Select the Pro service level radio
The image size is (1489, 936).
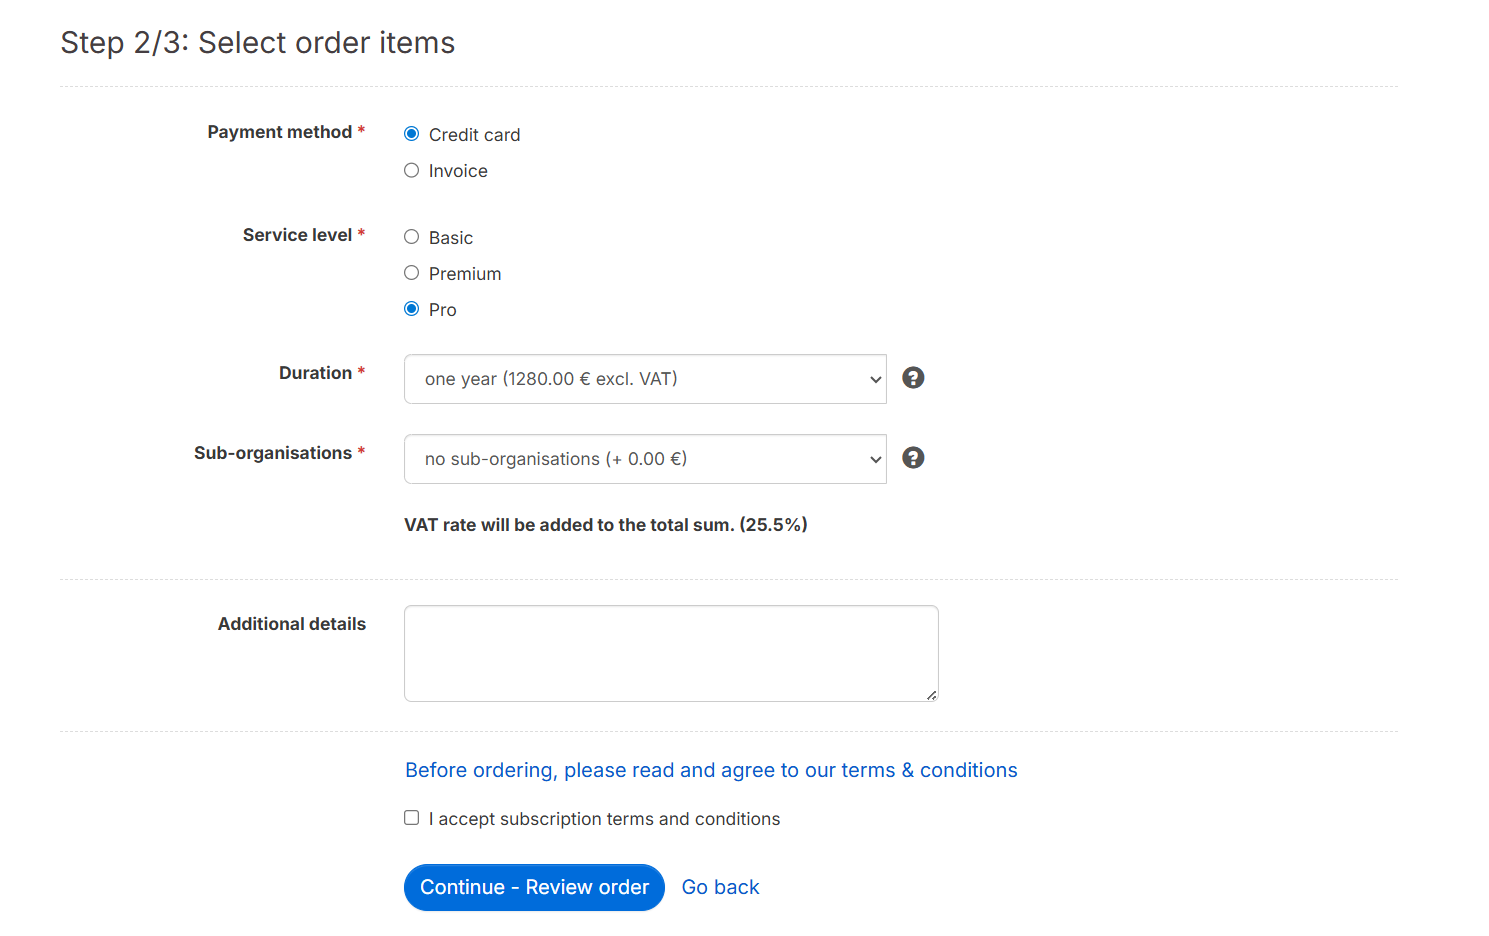tap(412, 309)
